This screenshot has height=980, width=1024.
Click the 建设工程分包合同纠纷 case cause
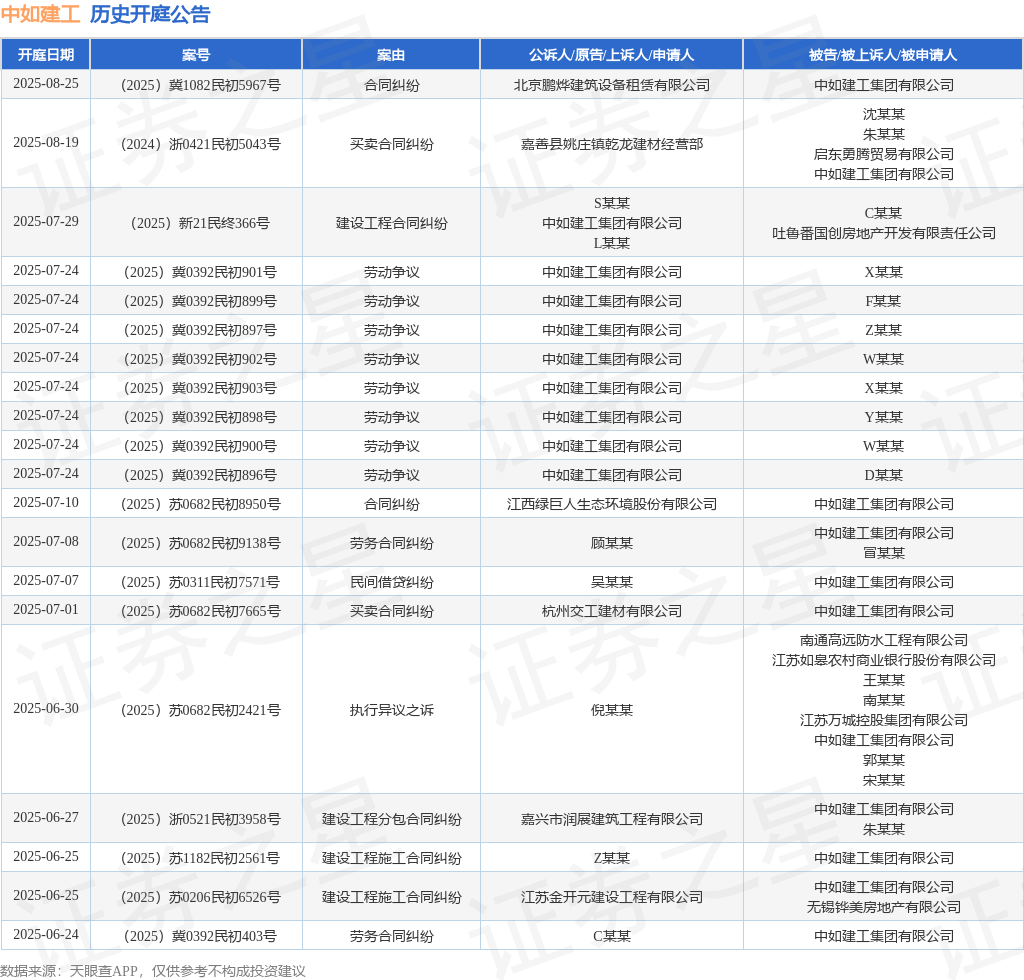click(391, 819)
